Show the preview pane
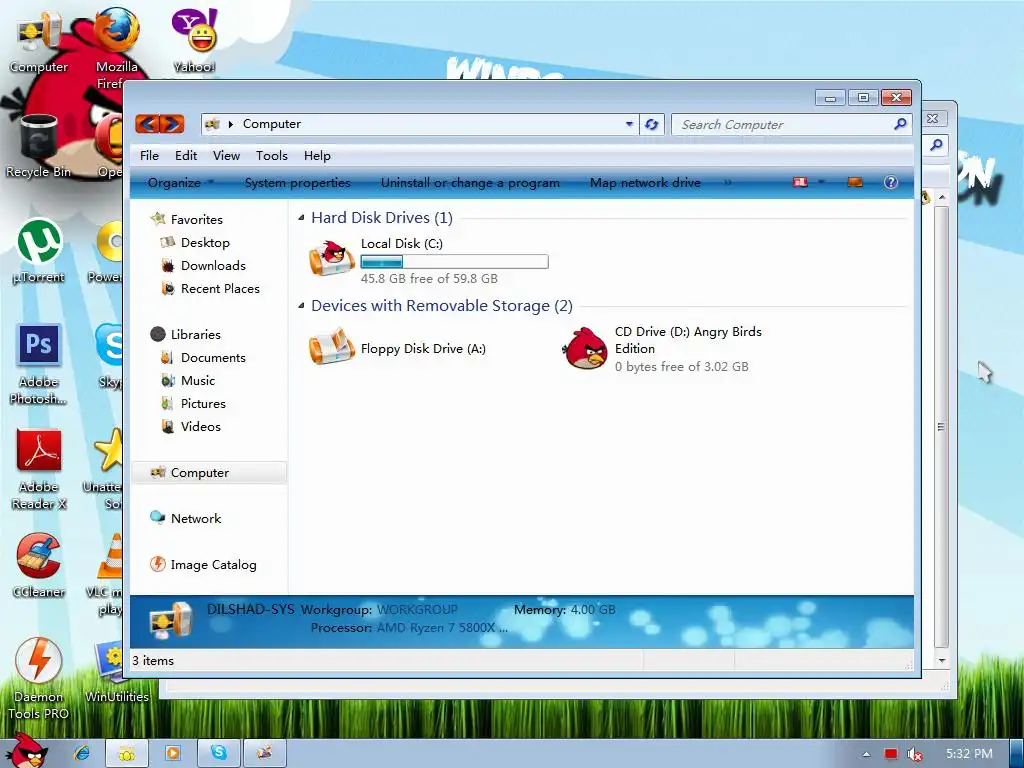The width and height of the screenshot is (1024, 768). click(x=855, y=182)
